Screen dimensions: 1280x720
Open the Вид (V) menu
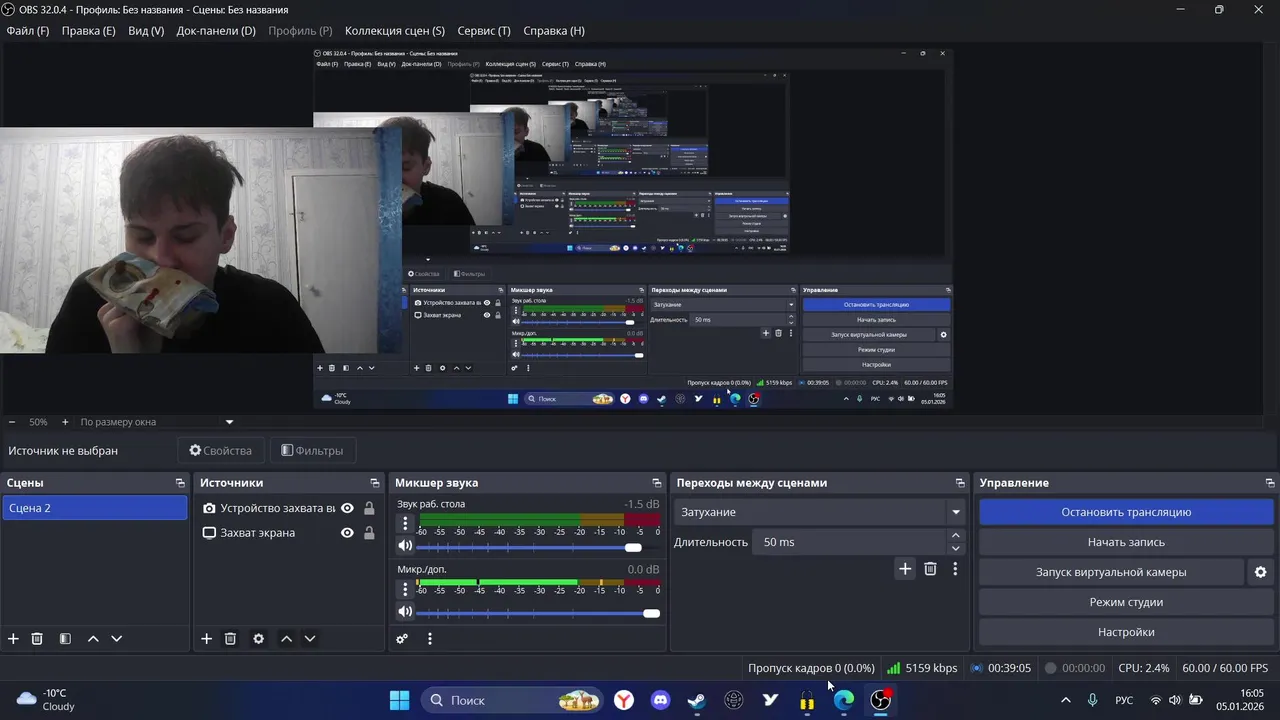tap(146, 31)
